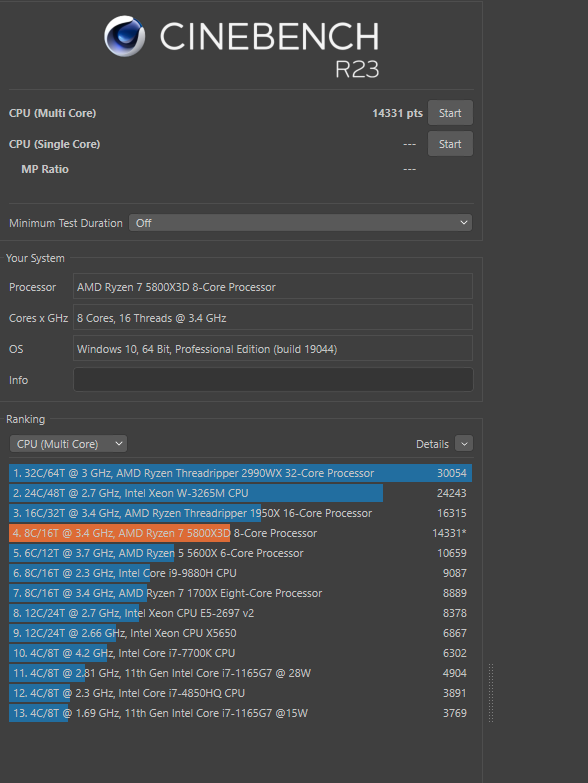
Task: Select the Ryzen 7 1700X ranking row
Action: click(x=240, y=593)
